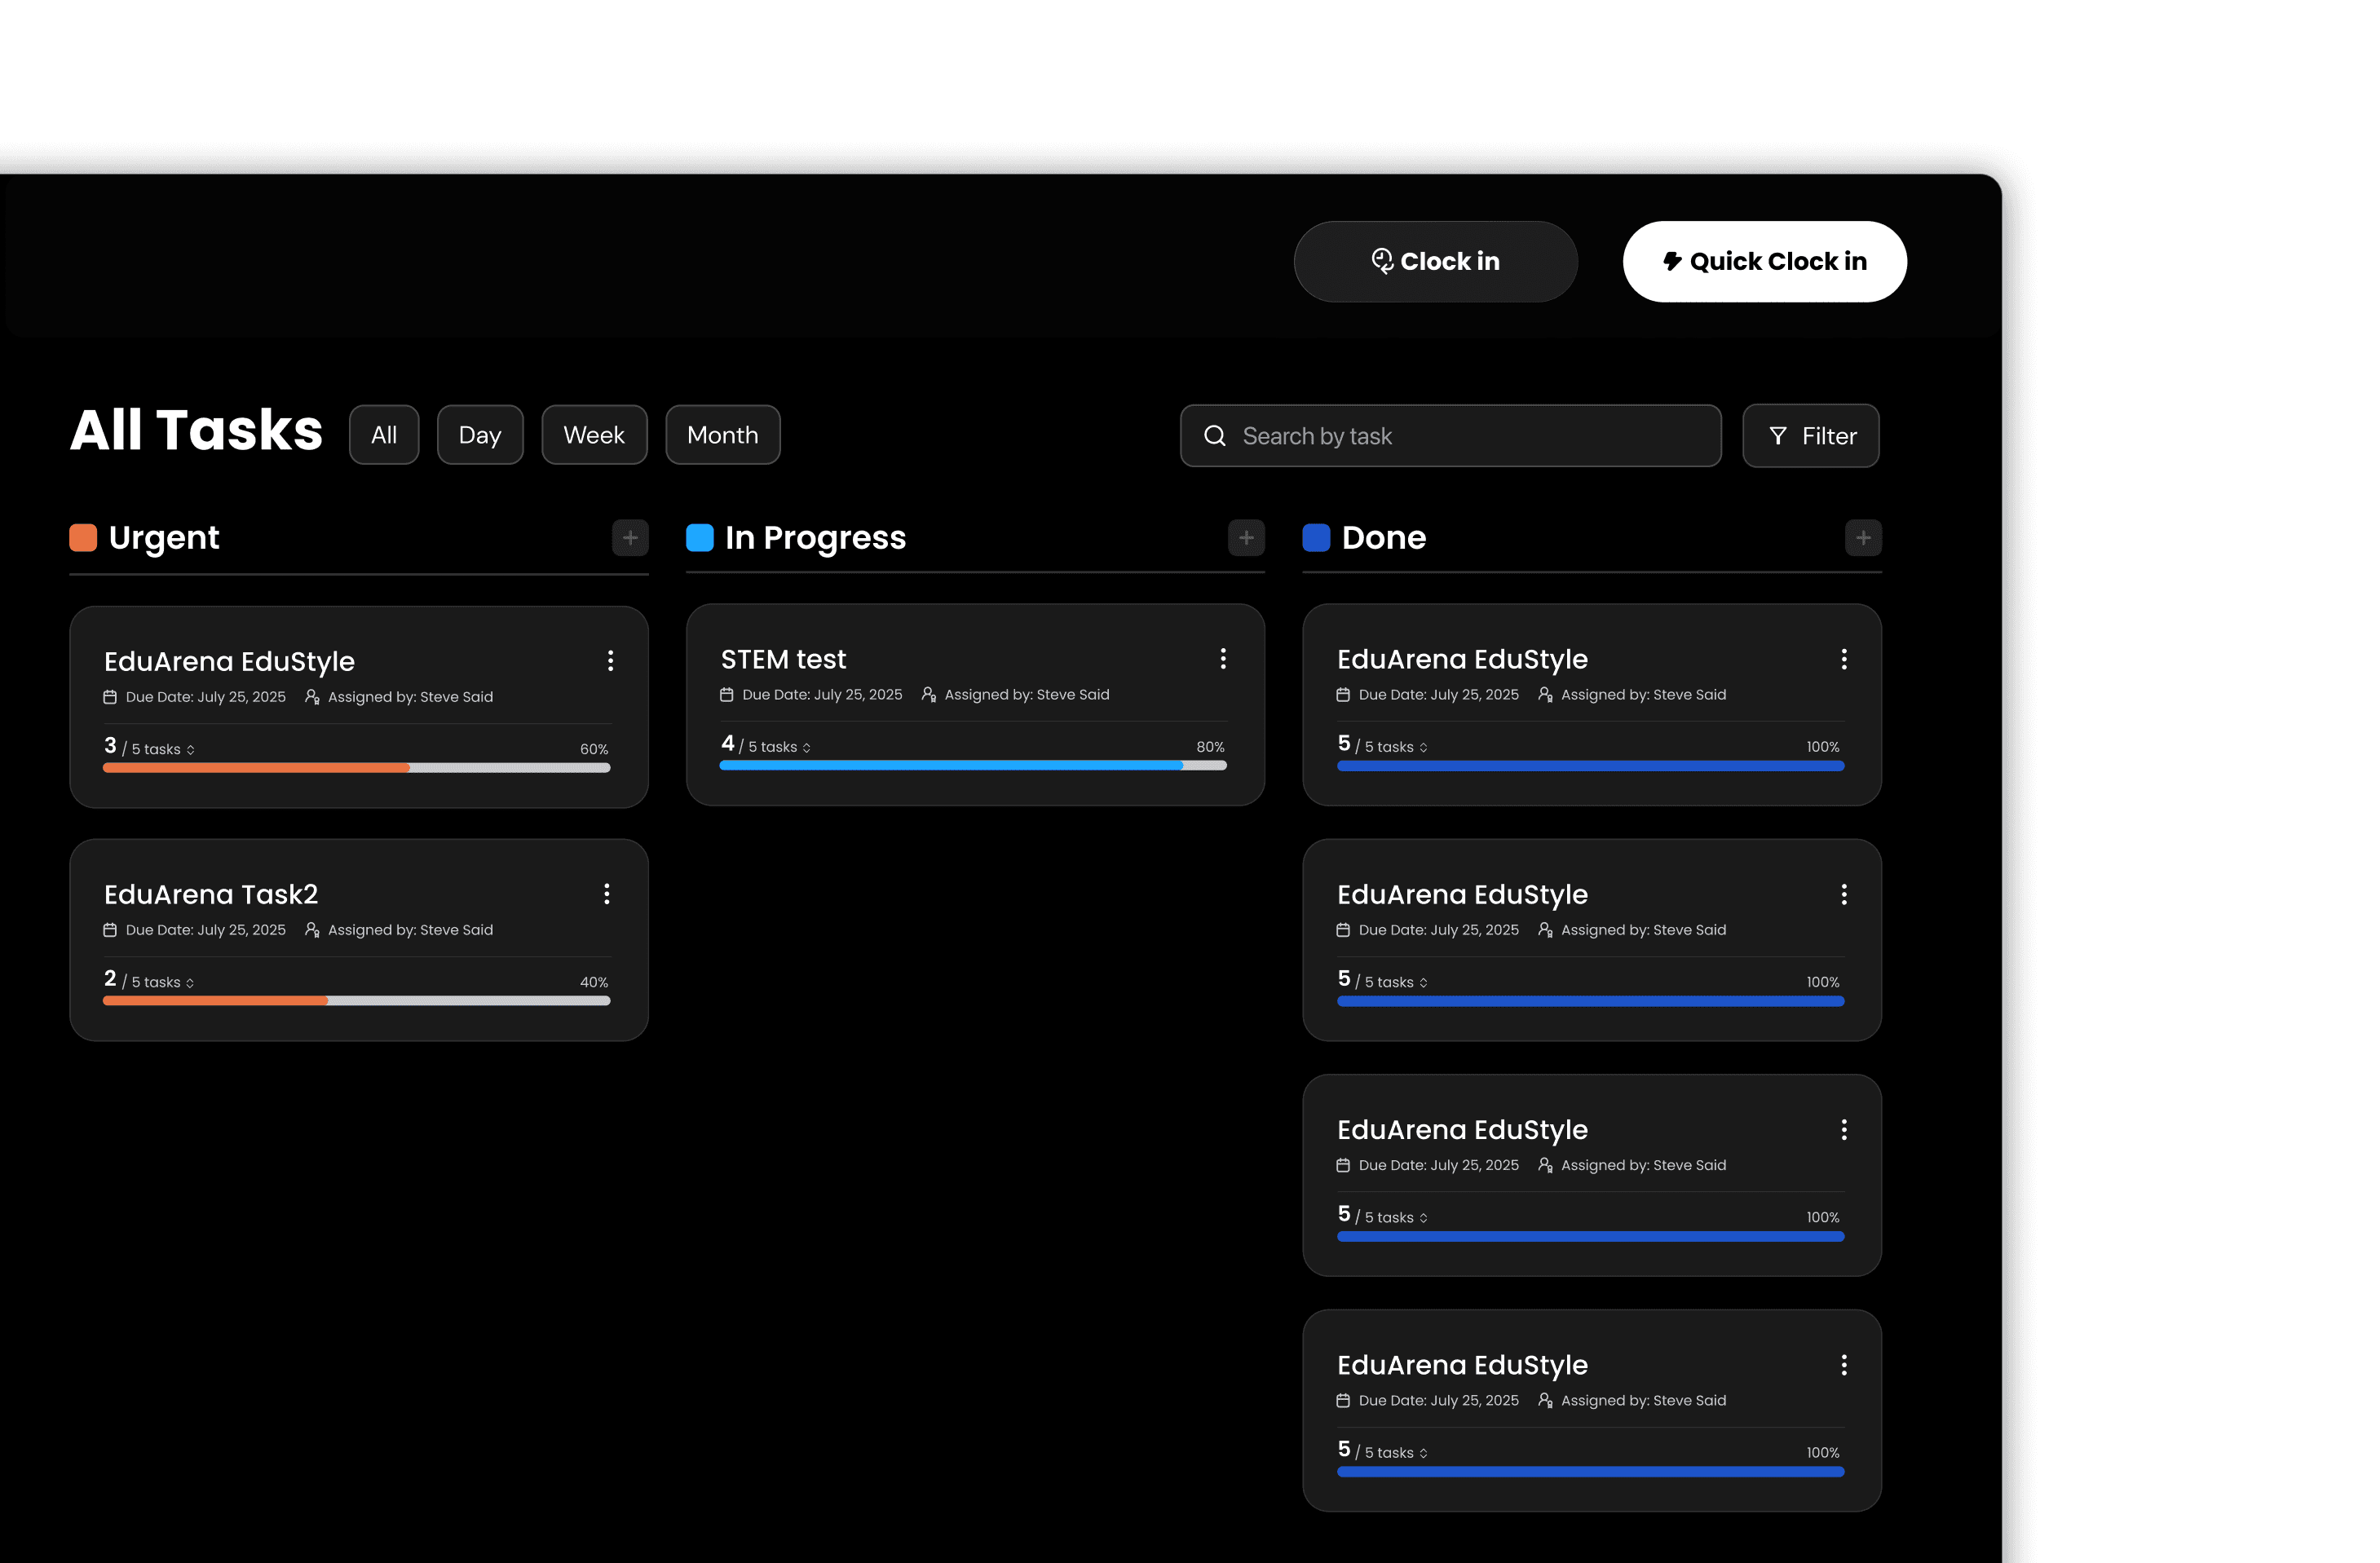
Task: Open three-dot menu on EduArena Task2 card
Action: tap(606, 894)
